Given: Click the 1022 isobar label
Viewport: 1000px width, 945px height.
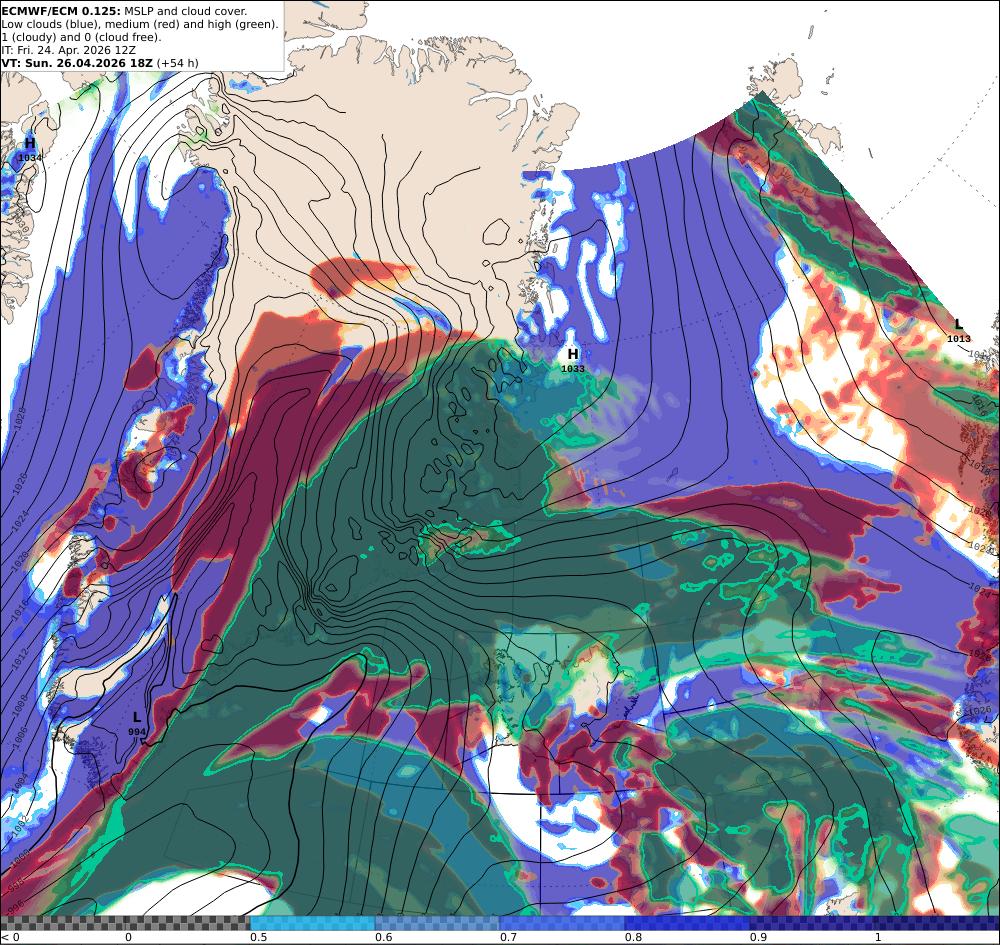Looking at the screenshot, I should coord(980,547).
